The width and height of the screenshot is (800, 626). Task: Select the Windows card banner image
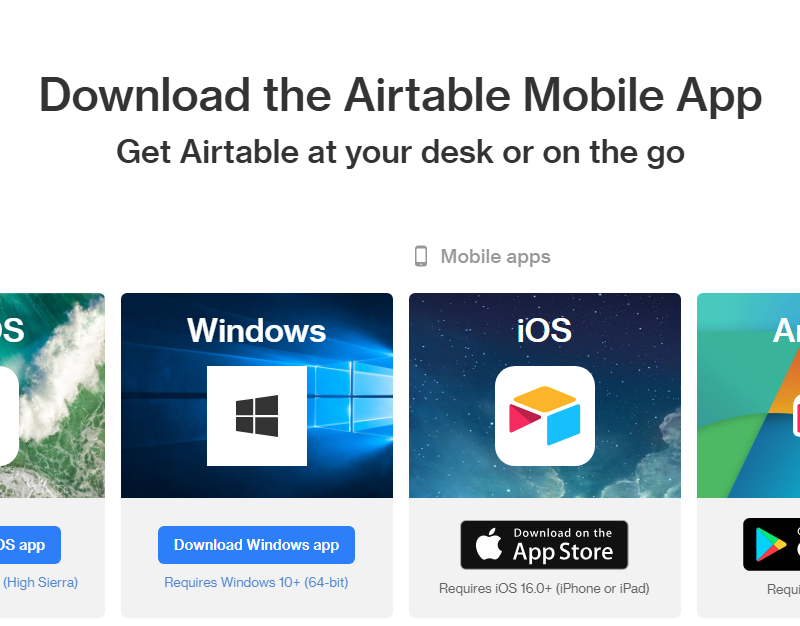tap(257, 395)
